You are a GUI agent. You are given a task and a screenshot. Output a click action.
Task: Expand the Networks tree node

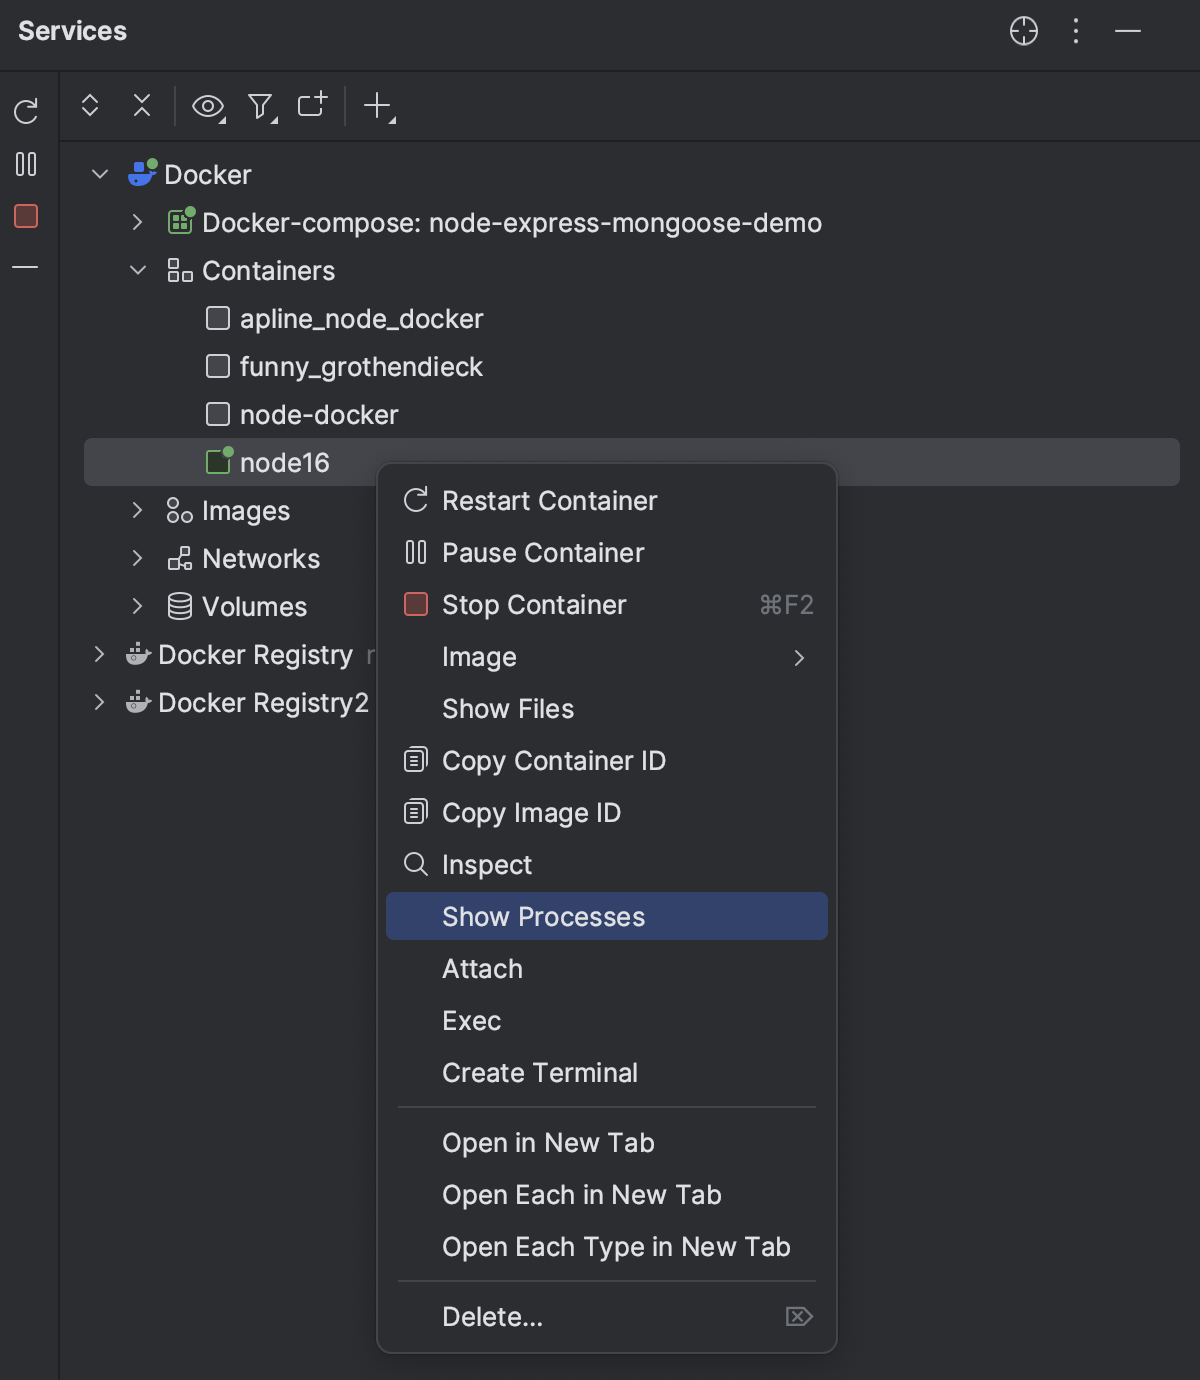coord(138,558)
